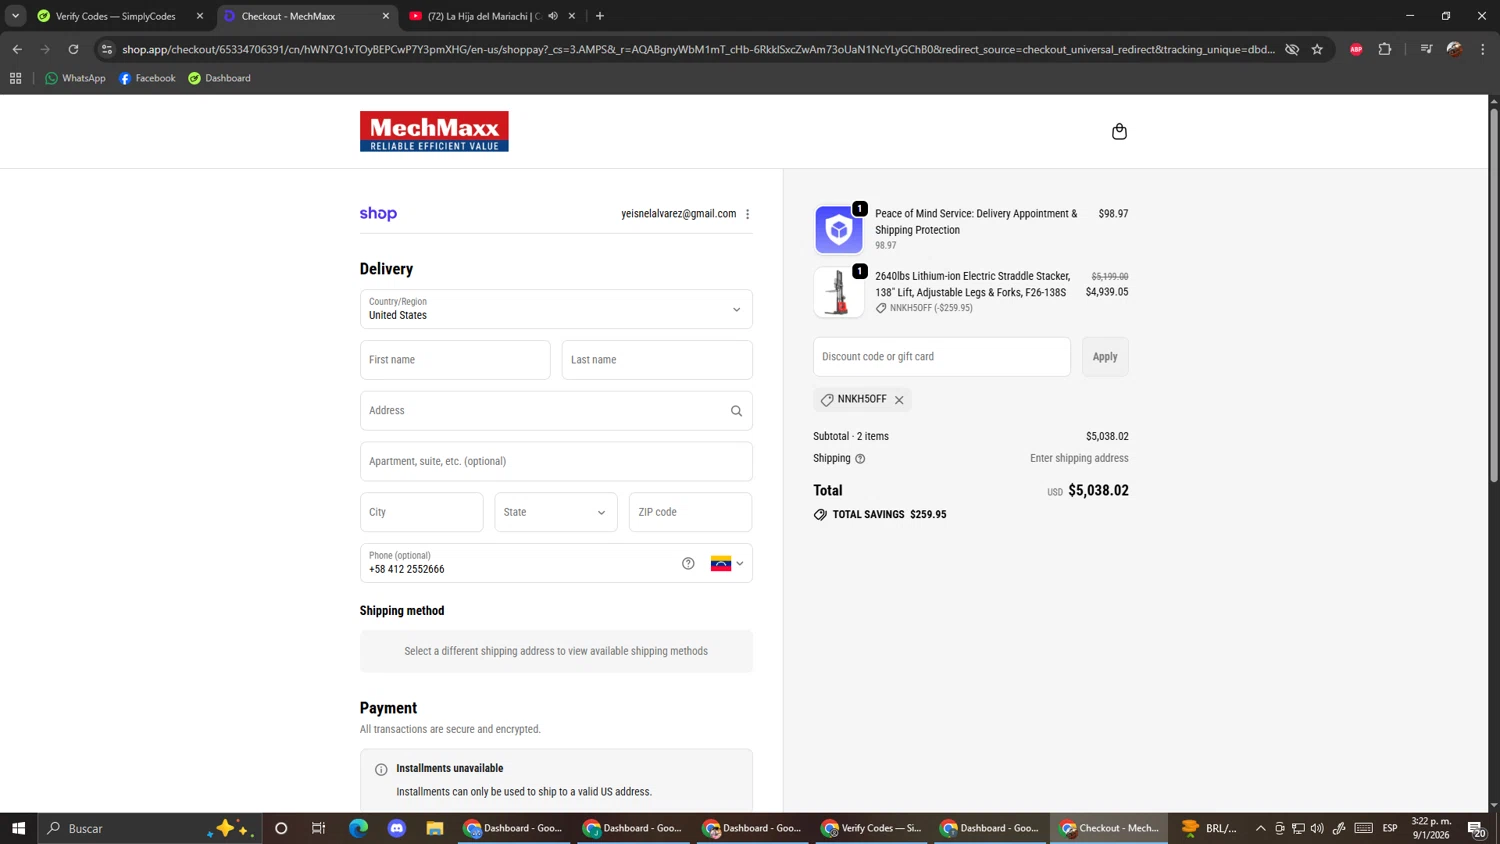The height and width of the screenshot is (844, 1500).
Task: Open the Chrome three-dot menu
Action: (x=1483, y=49)
